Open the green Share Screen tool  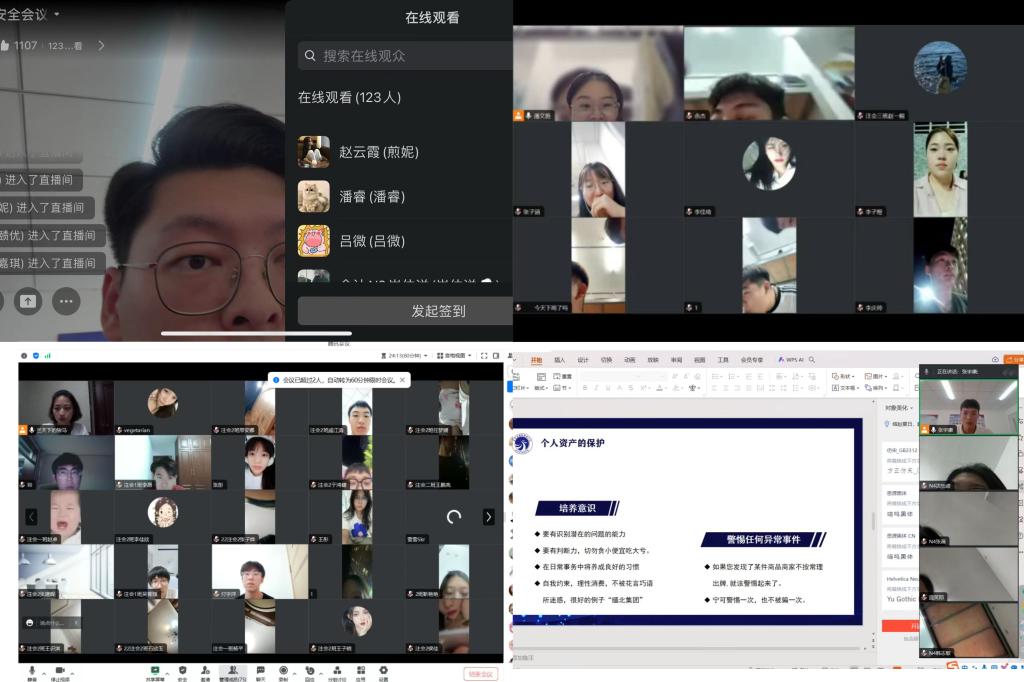coord(155,672)
